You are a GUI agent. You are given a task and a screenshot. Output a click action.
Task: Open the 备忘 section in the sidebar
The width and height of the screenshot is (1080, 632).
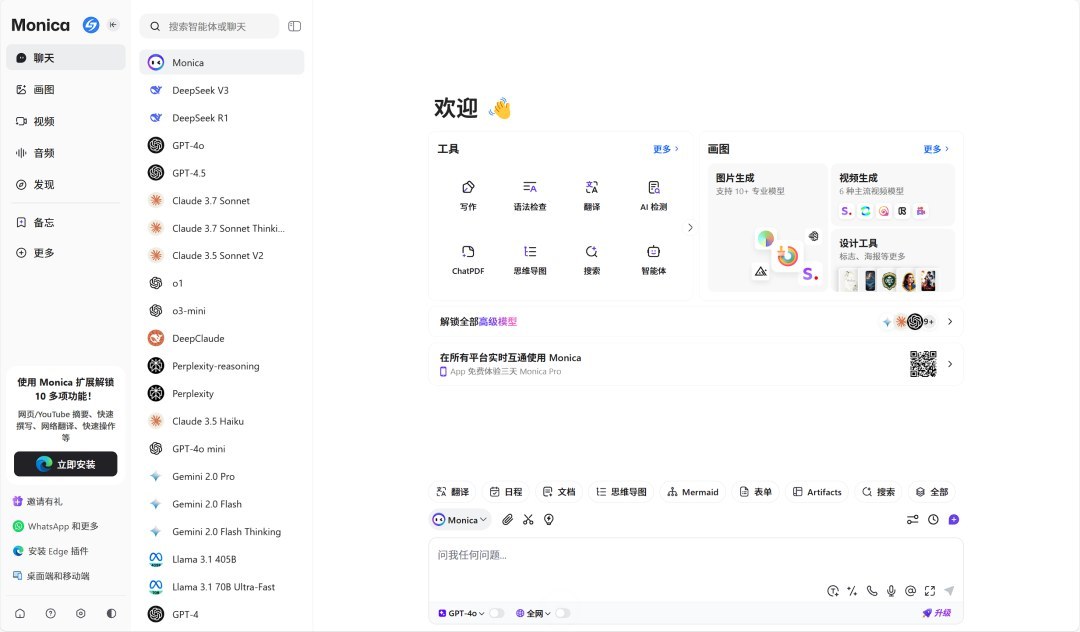65,222
